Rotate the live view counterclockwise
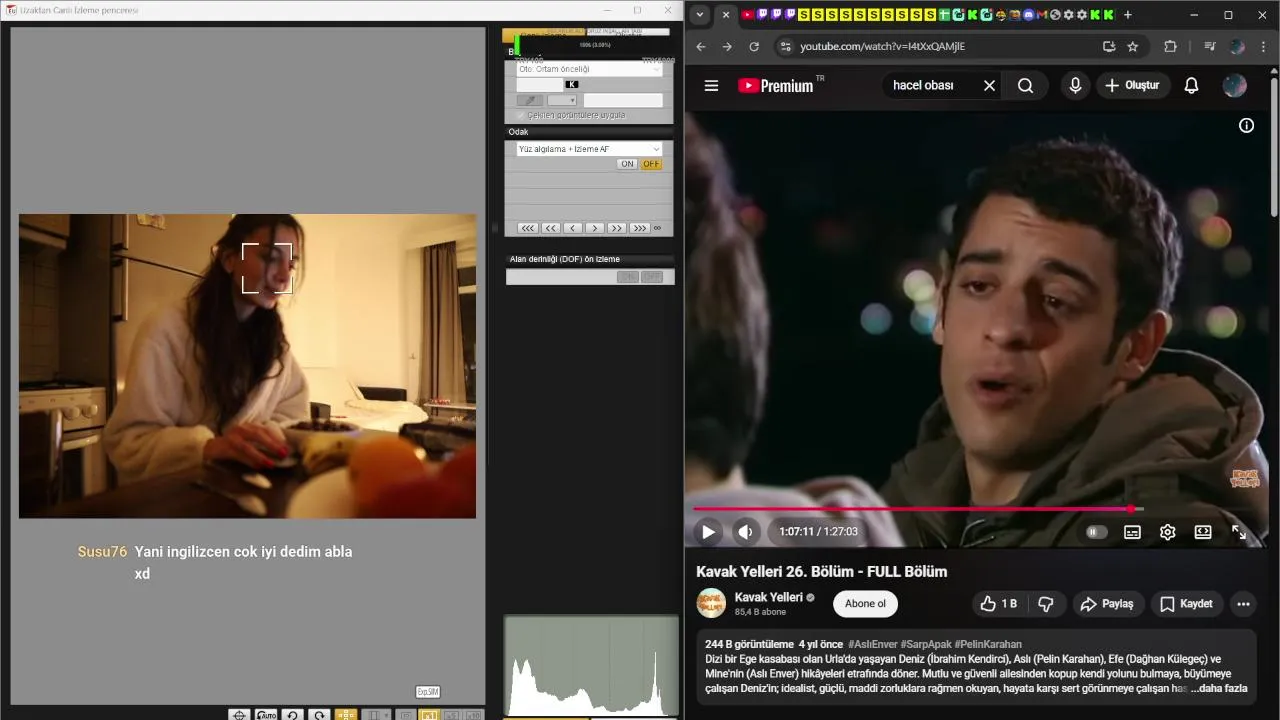This screenshot has width=1280, height=720. pyautogui.click(x=293, y=715)
